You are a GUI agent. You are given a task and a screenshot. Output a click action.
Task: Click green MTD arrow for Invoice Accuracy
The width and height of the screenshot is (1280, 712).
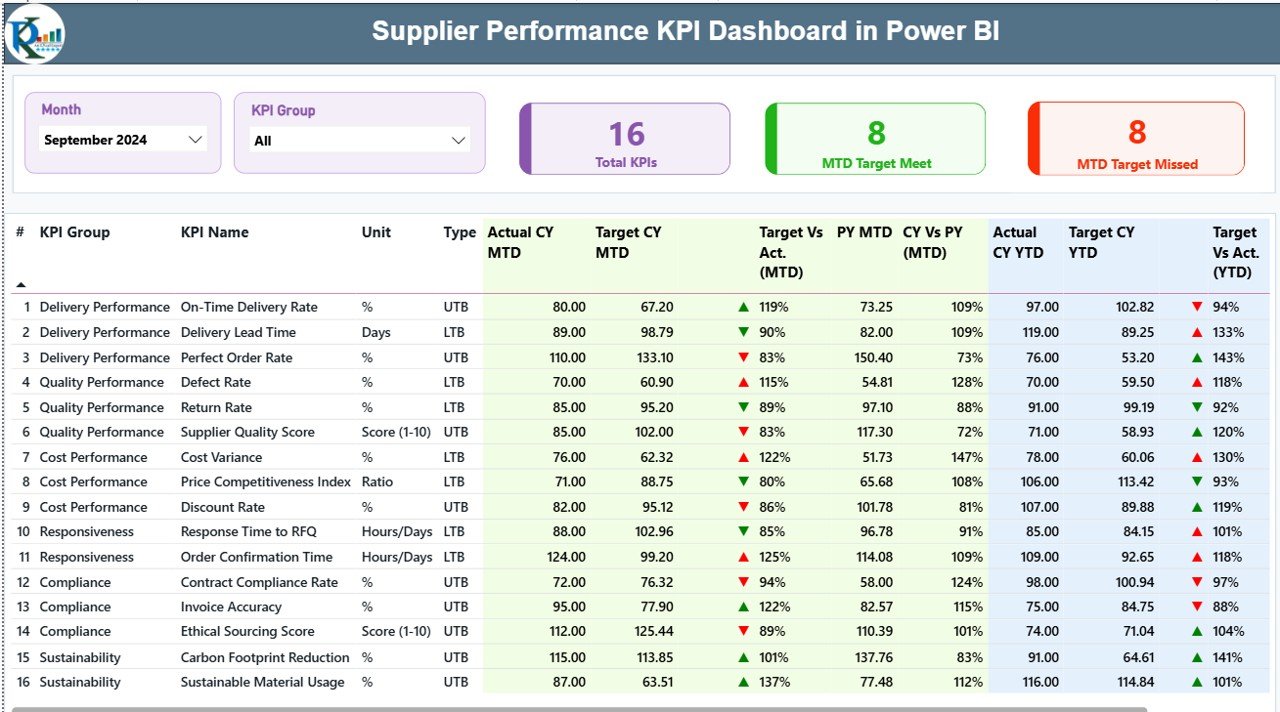pyautogui.click(x=743, y=607)
